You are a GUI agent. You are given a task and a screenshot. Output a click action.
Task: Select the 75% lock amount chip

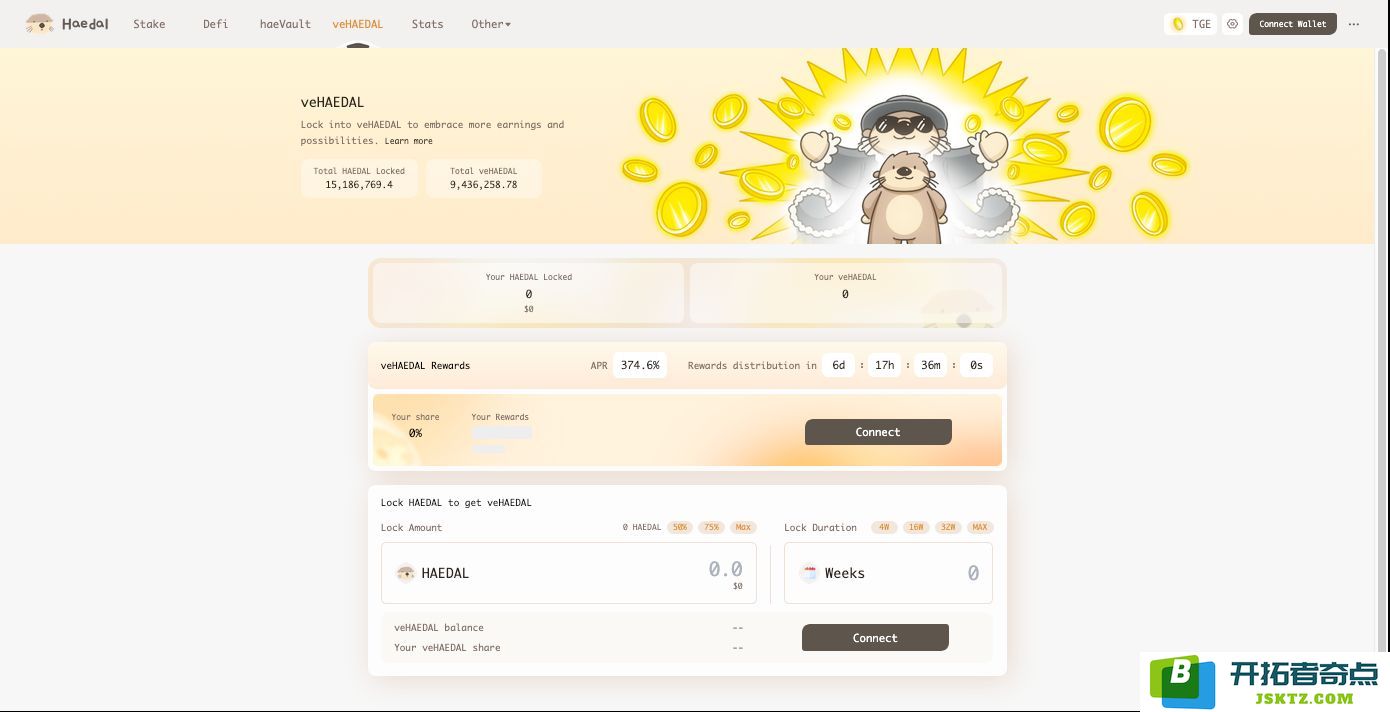click(x=711, y=527)
